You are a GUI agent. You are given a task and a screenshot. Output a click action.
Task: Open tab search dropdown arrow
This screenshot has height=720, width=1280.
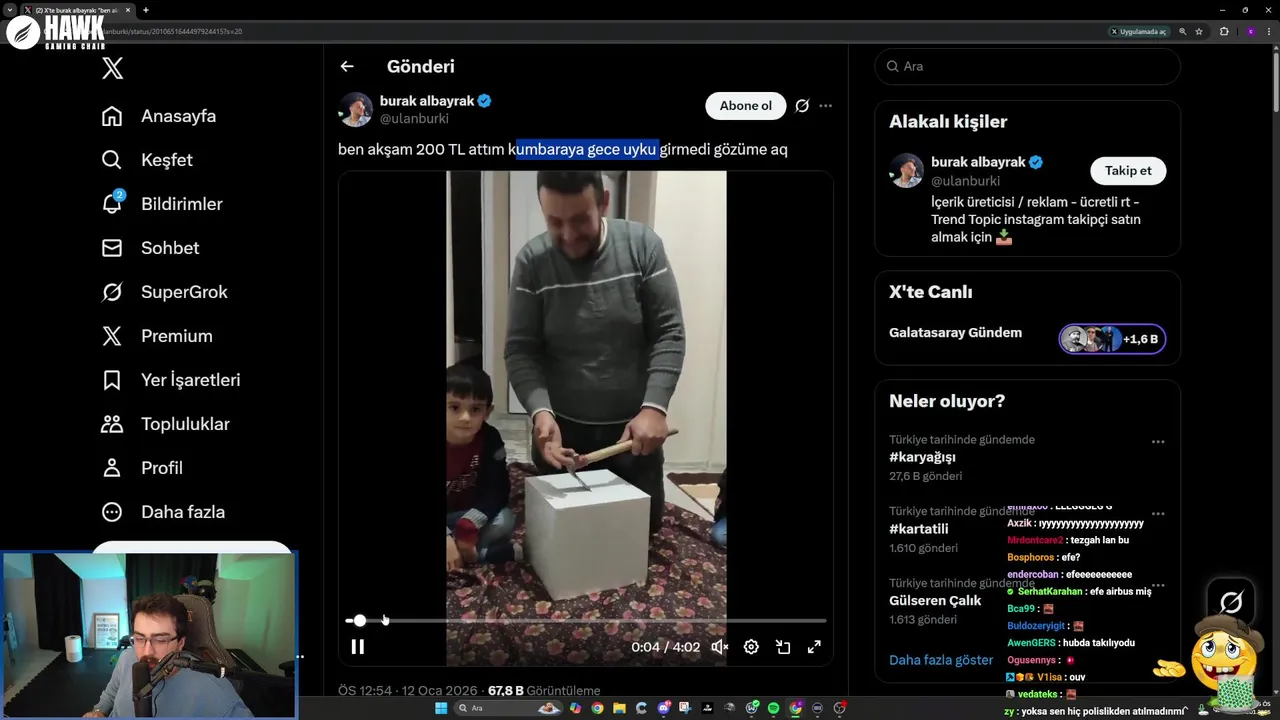(9, 10)
